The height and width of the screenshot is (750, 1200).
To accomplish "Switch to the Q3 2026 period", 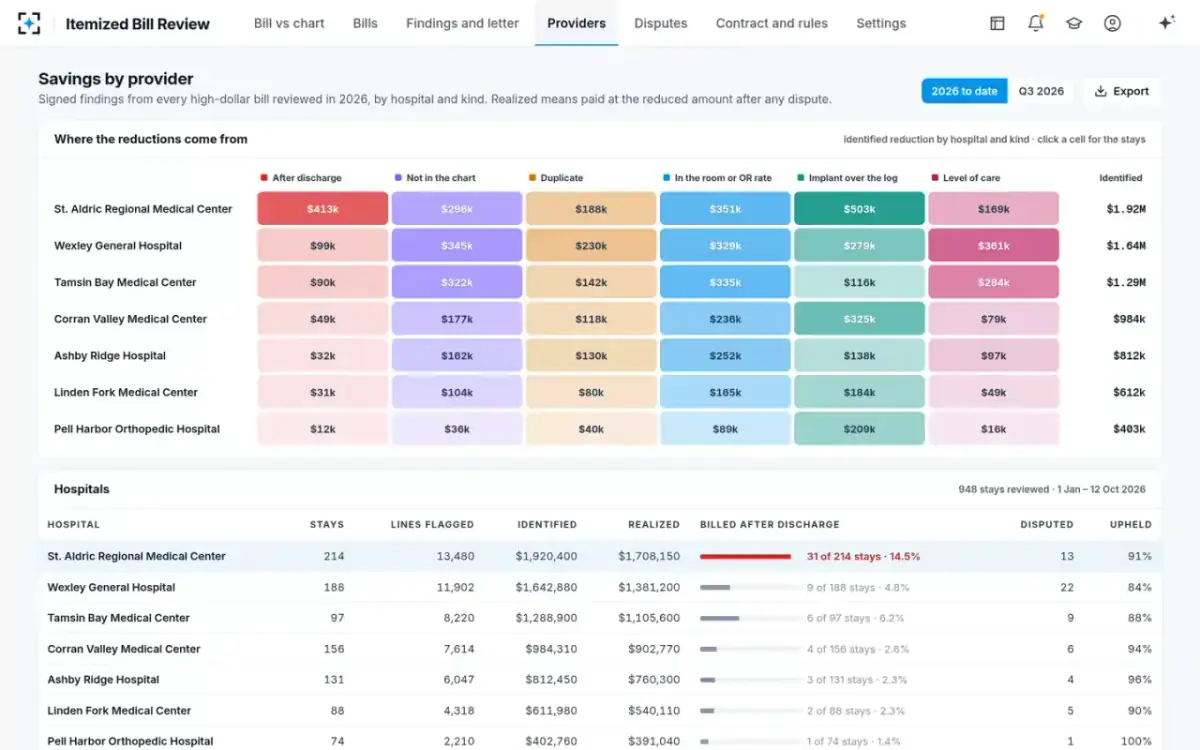I will point(1041,91).
